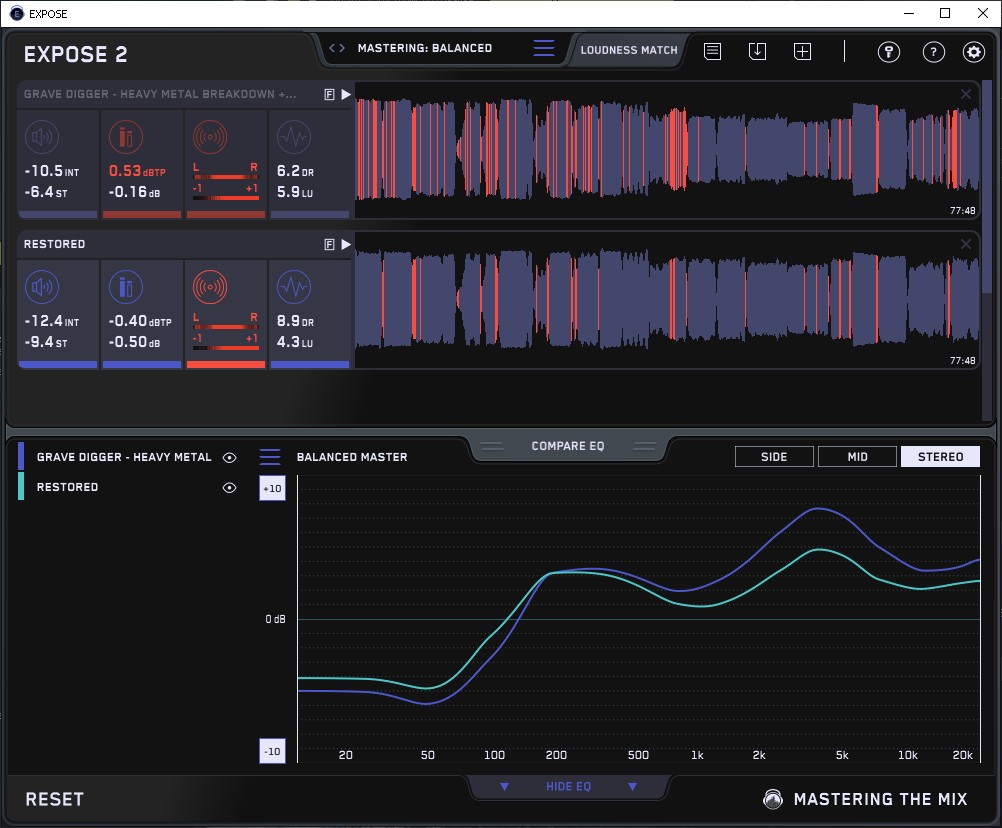This screenshot has height=828, width=1002.
Task: Click stereo field icon on Restored track
Action: point(210,287)
